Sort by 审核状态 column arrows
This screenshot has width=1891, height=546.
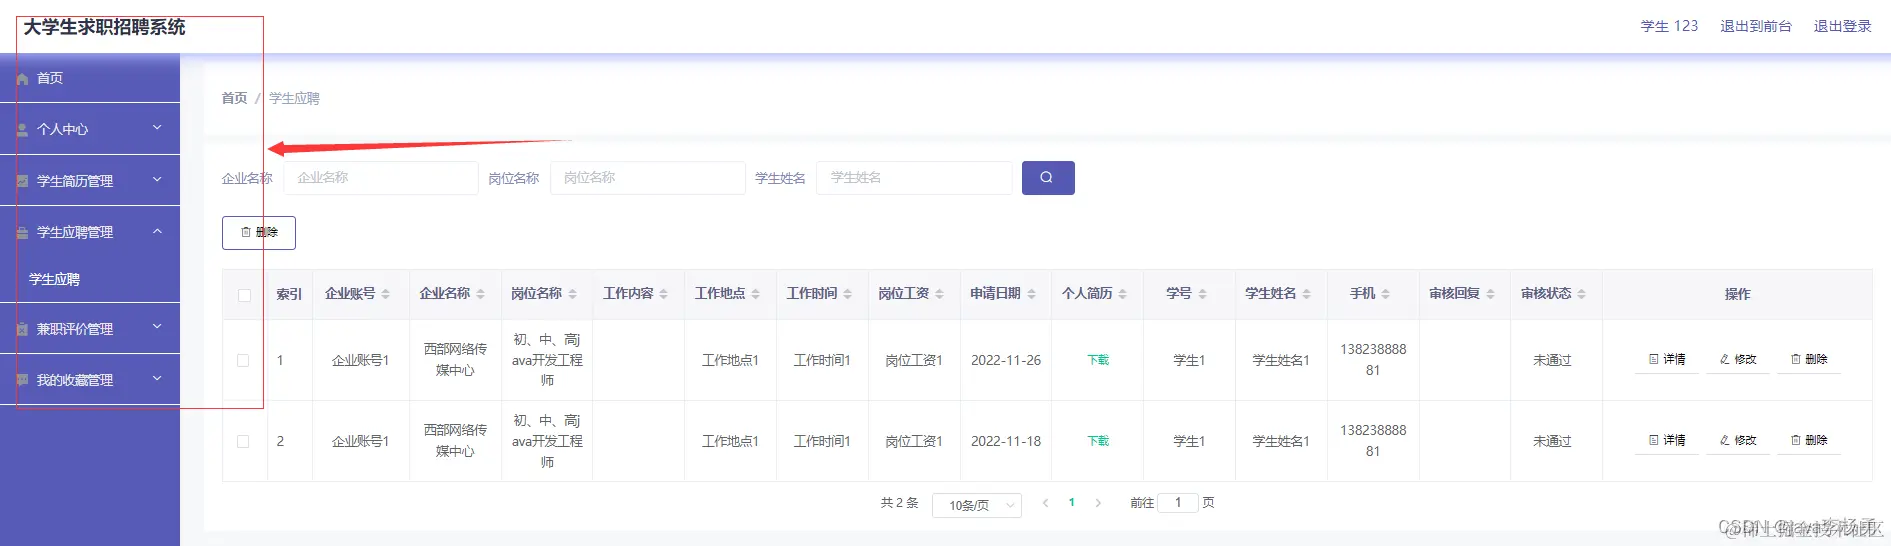point(1581,294)
